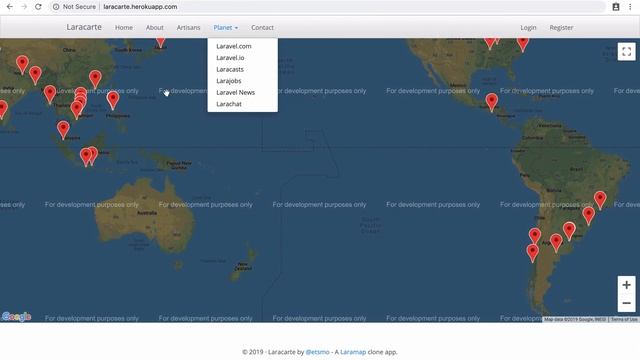640x360 pixels.
Task: Open the Contact page
Action: (x=262, y=27)
